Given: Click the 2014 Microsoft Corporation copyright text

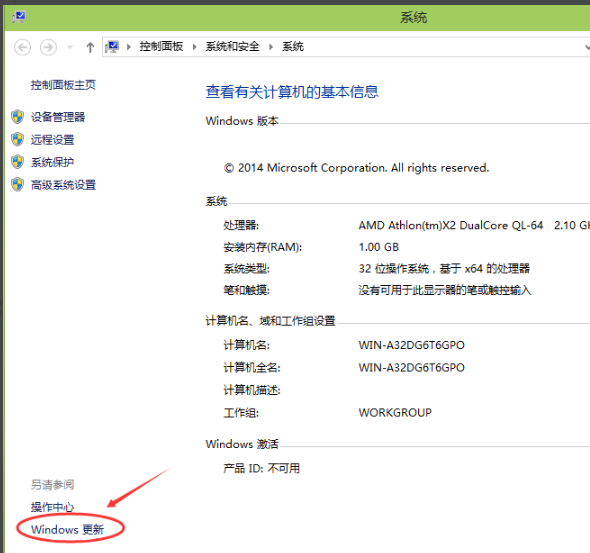Looking at the screenshot, I should coord(356,168).
